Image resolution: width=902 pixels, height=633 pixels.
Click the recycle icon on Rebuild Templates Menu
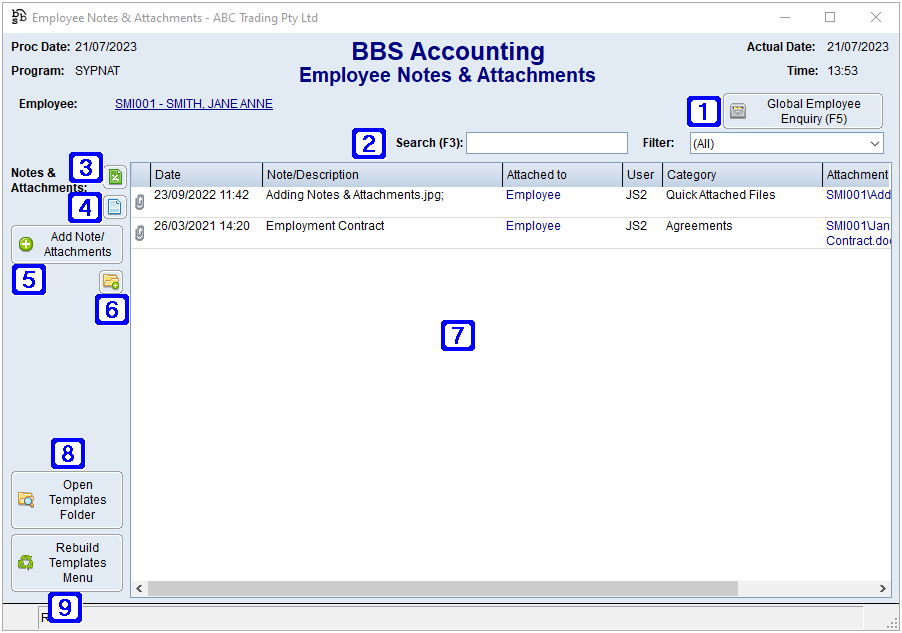(24, 562)
